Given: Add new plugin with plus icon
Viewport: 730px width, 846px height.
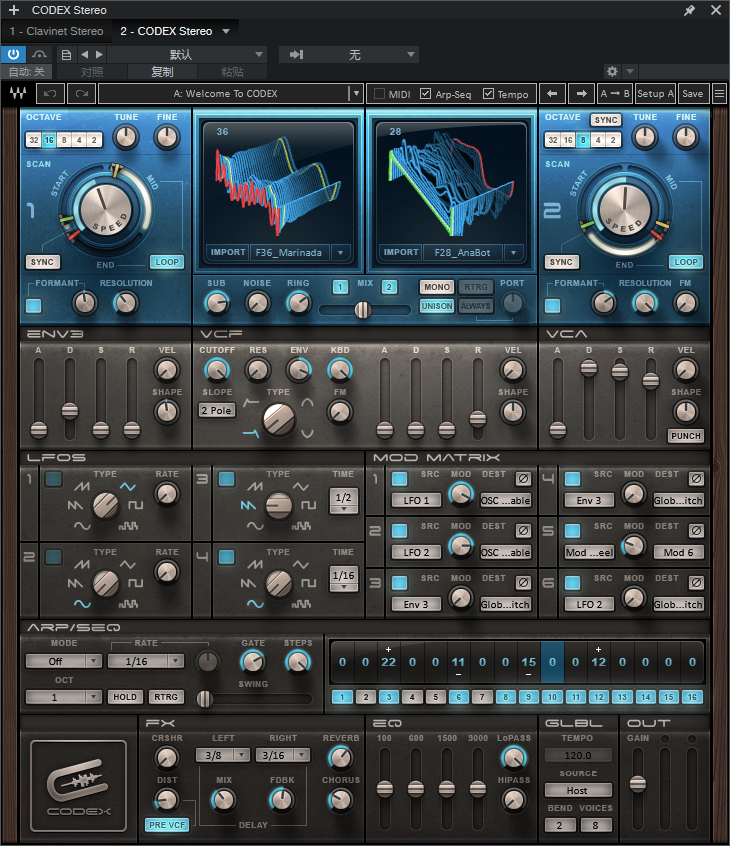Looking at the screenshot, I should click(14, 10).
